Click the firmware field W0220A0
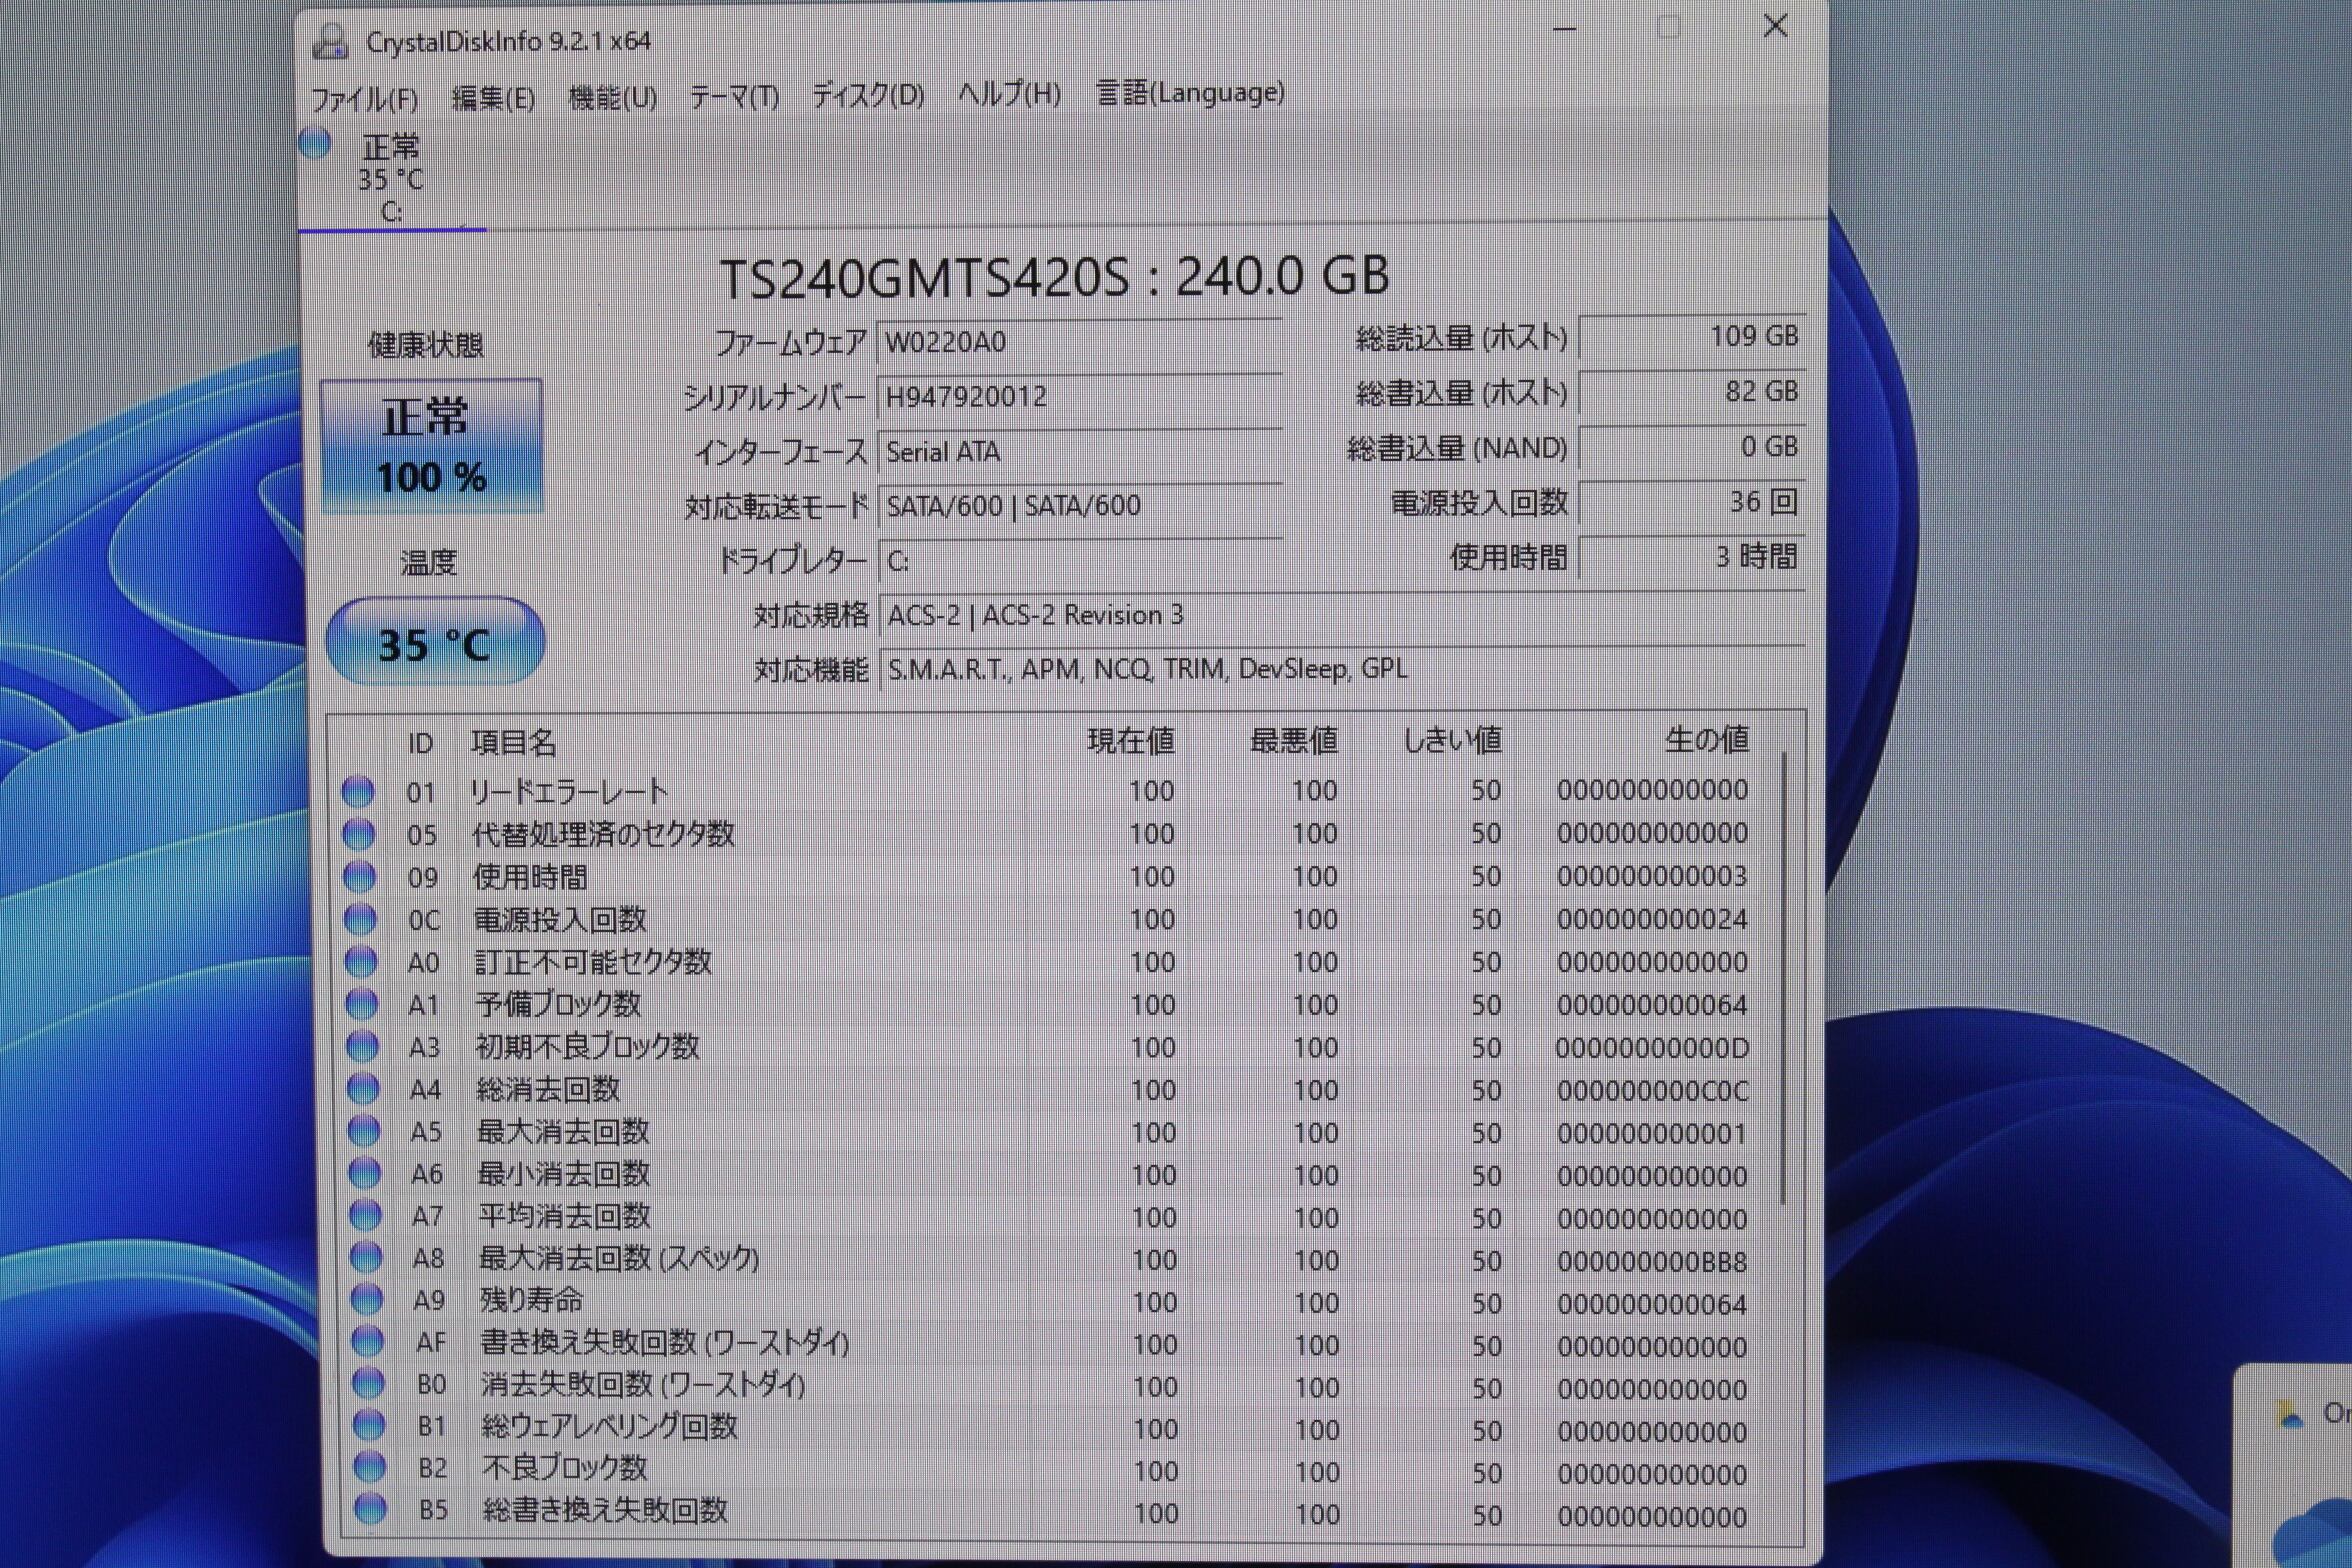This screenshot has width=2352, height=1568. (x=1079, y=342)
